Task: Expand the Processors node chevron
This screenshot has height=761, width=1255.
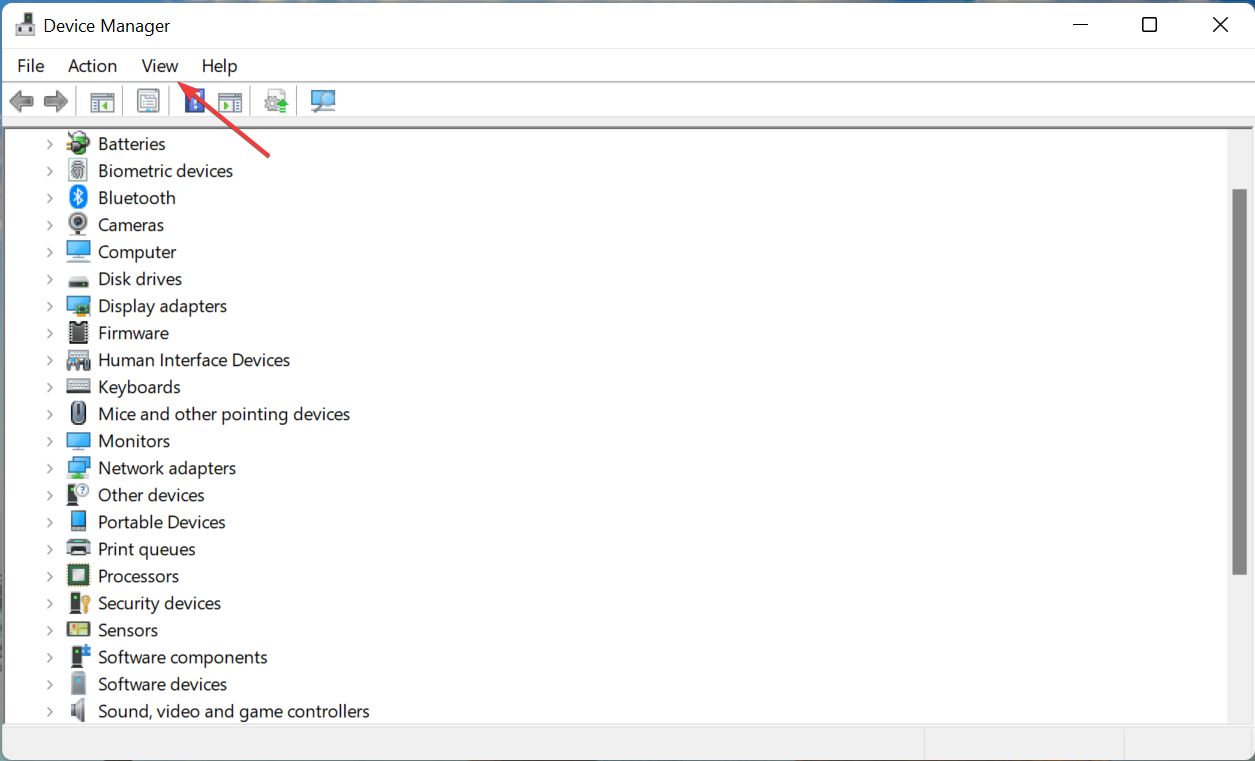Action: [x=49, y=576]
